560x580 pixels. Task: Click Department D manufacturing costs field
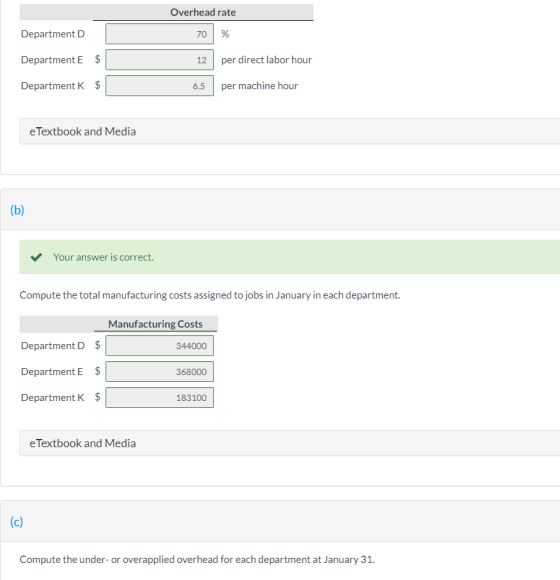pyautogui.click(x=159, y=345)
